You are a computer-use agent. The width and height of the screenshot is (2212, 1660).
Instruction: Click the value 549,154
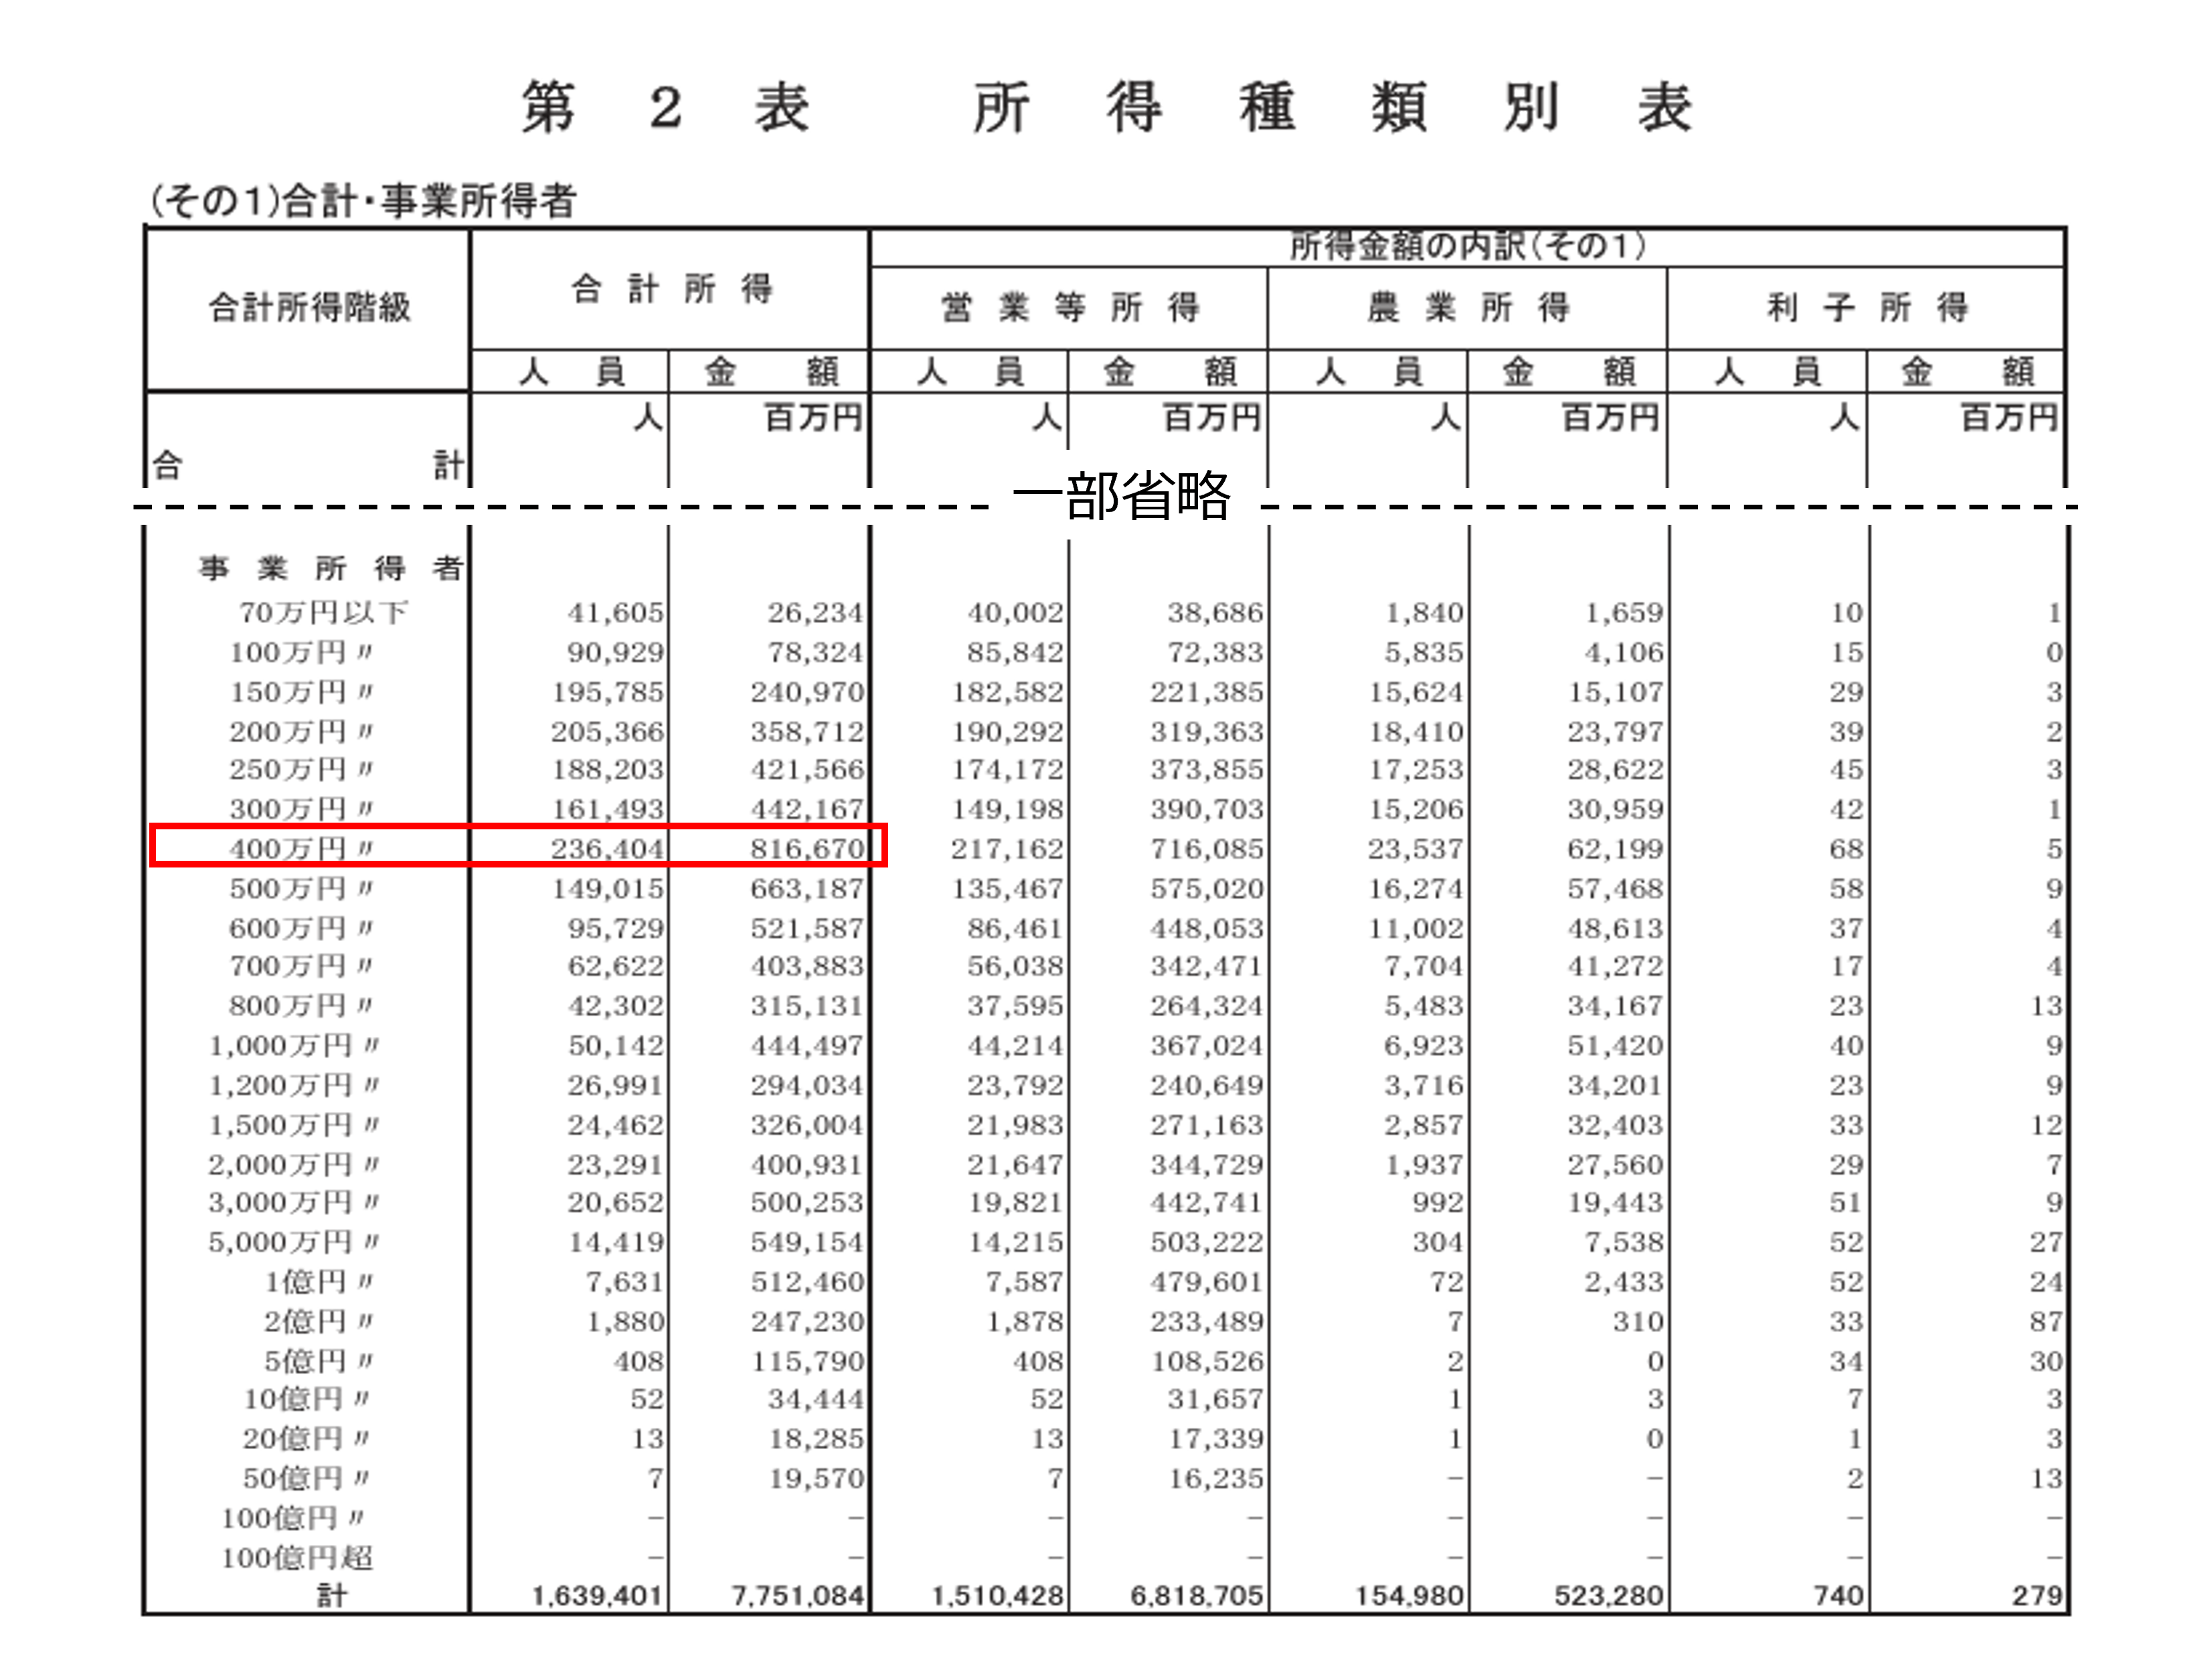point(808,1243)
